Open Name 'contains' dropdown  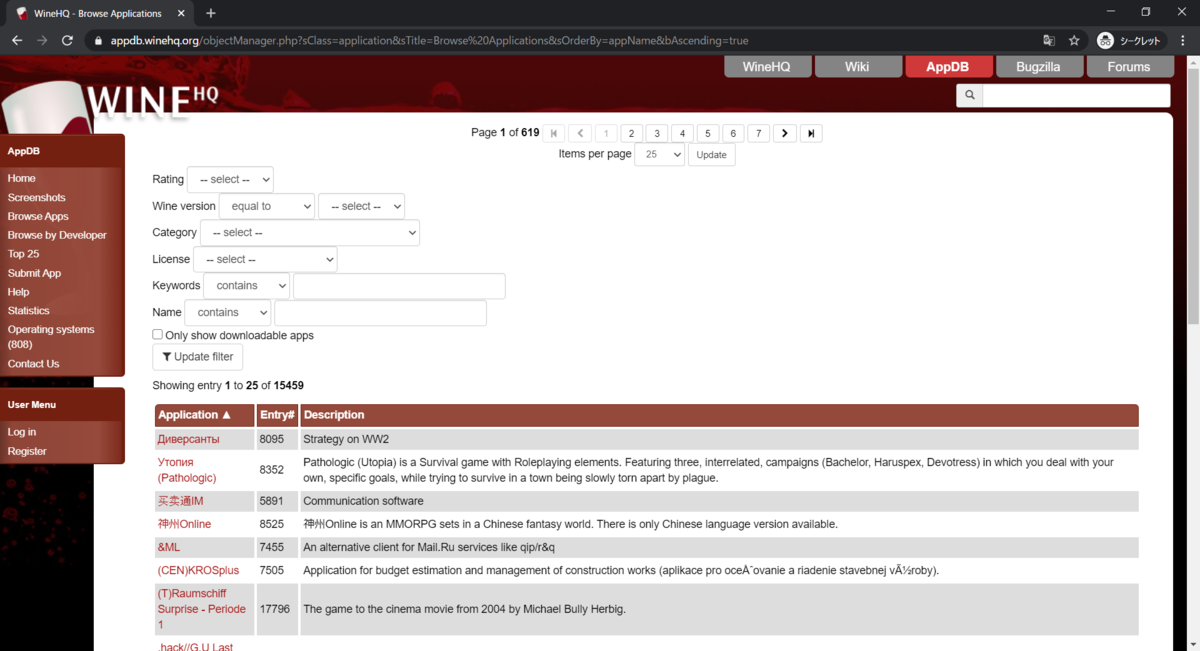(228, 312)
